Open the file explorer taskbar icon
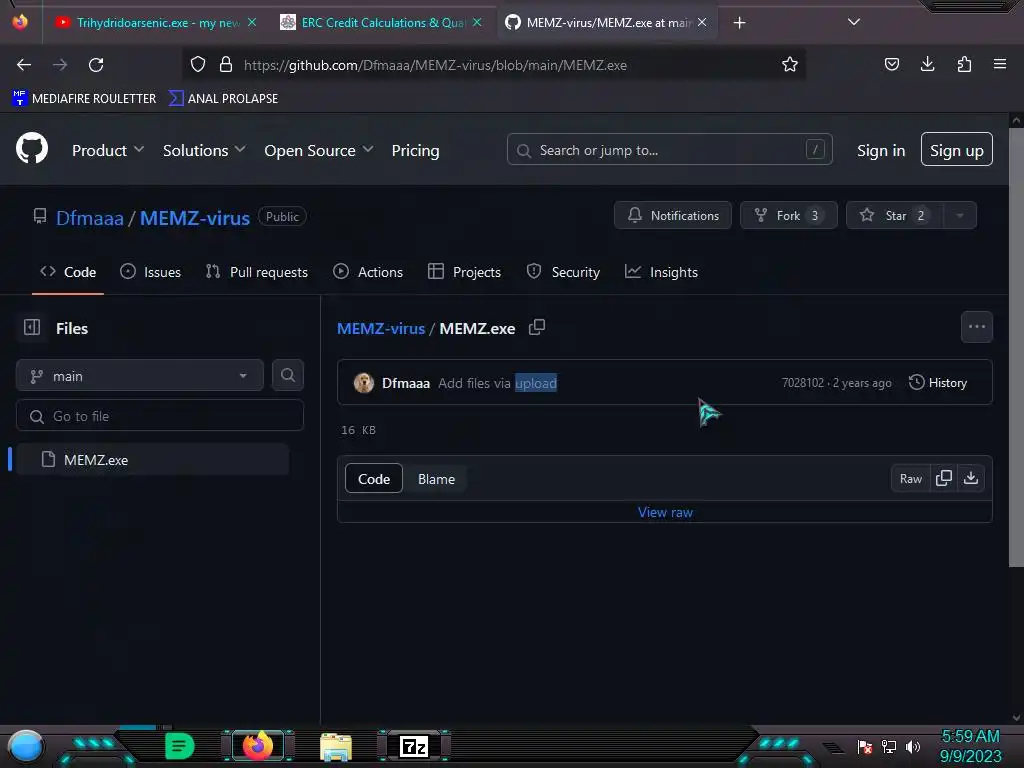Screen dimensions: 1024x768 point(336,747)
